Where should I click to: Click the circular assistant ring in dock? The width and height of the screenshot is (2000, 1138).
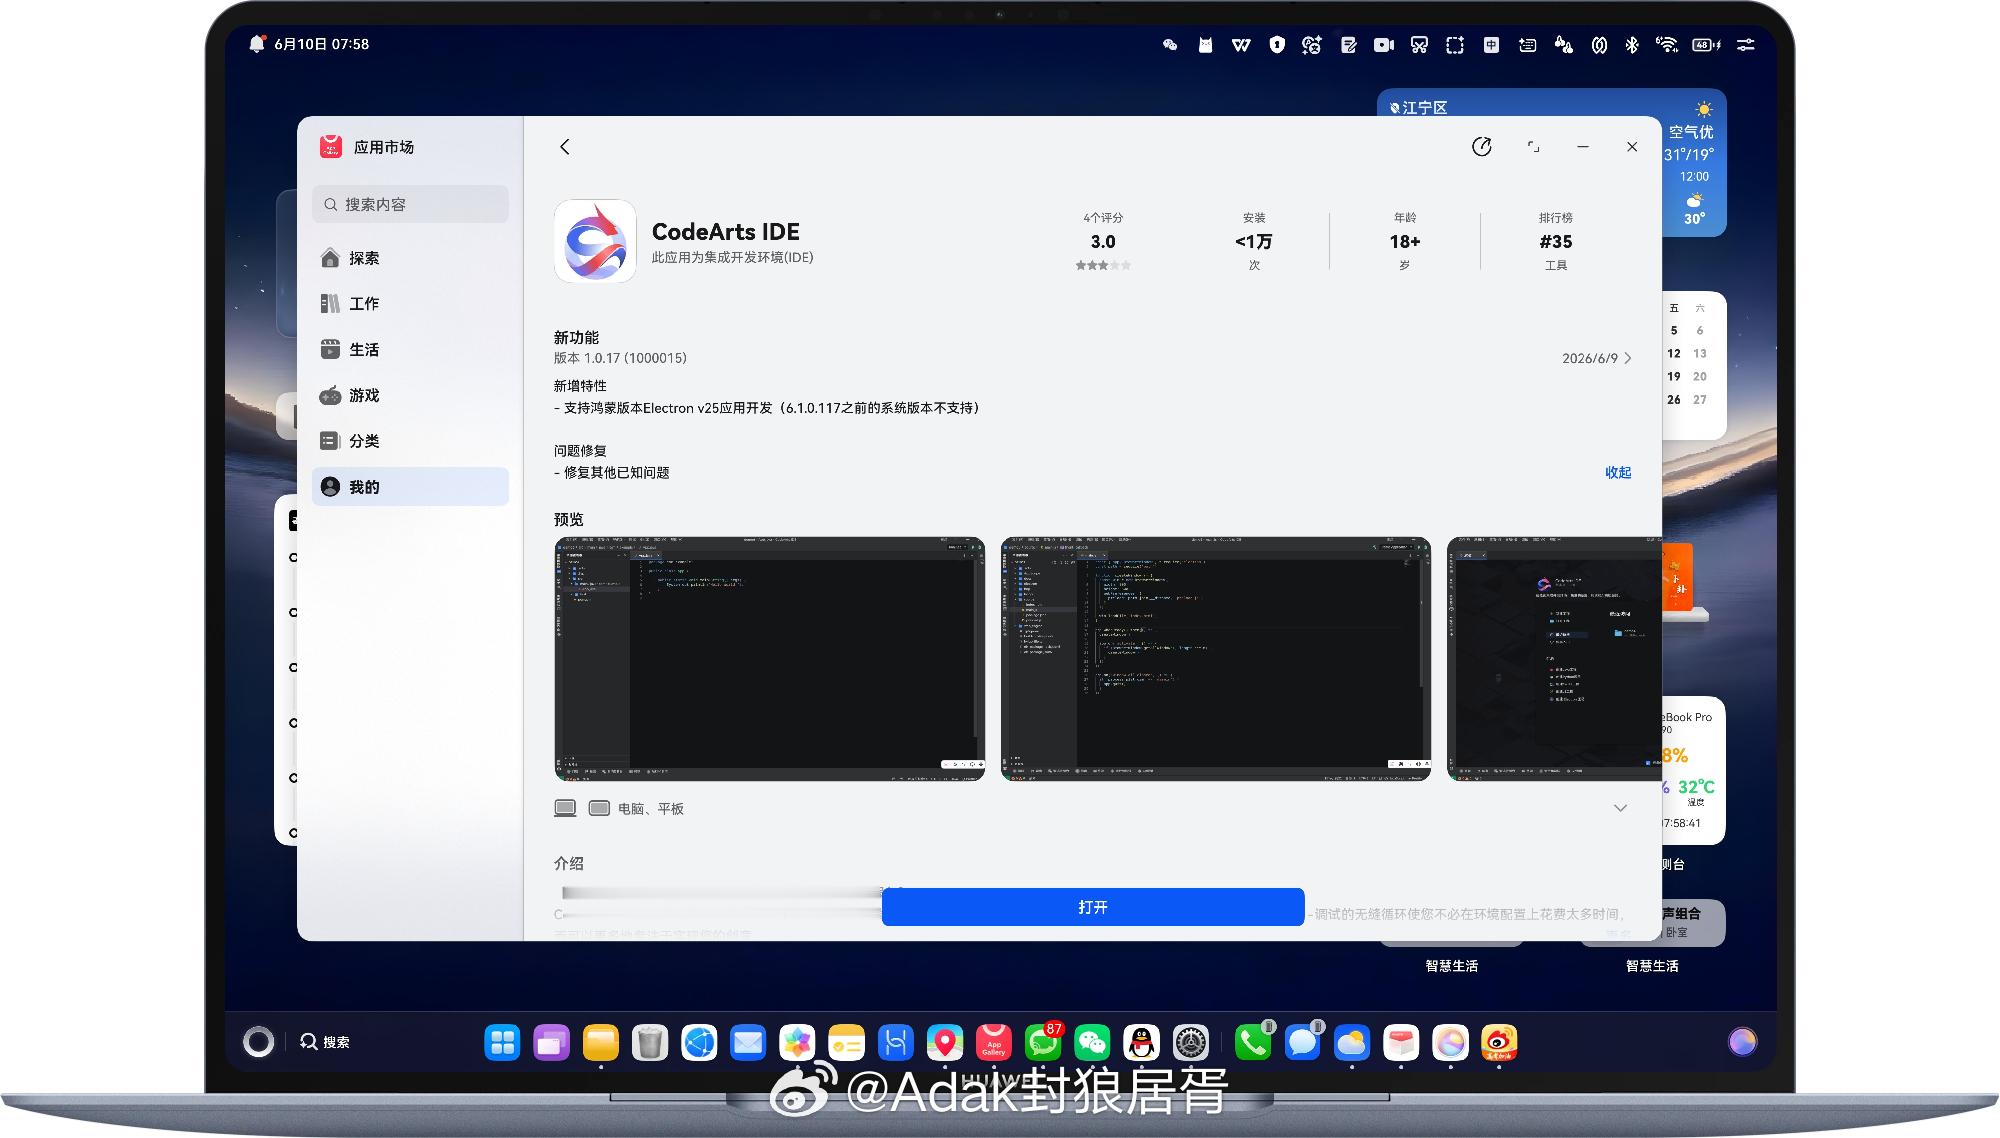[x=258, y=1042]
